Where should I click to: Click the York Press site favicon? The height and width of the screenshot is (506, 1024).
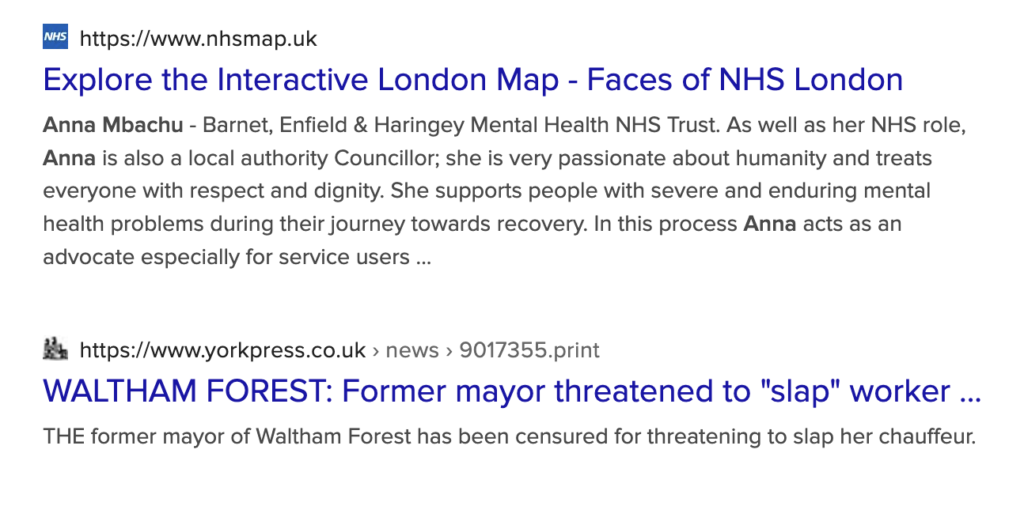(56, 349)
